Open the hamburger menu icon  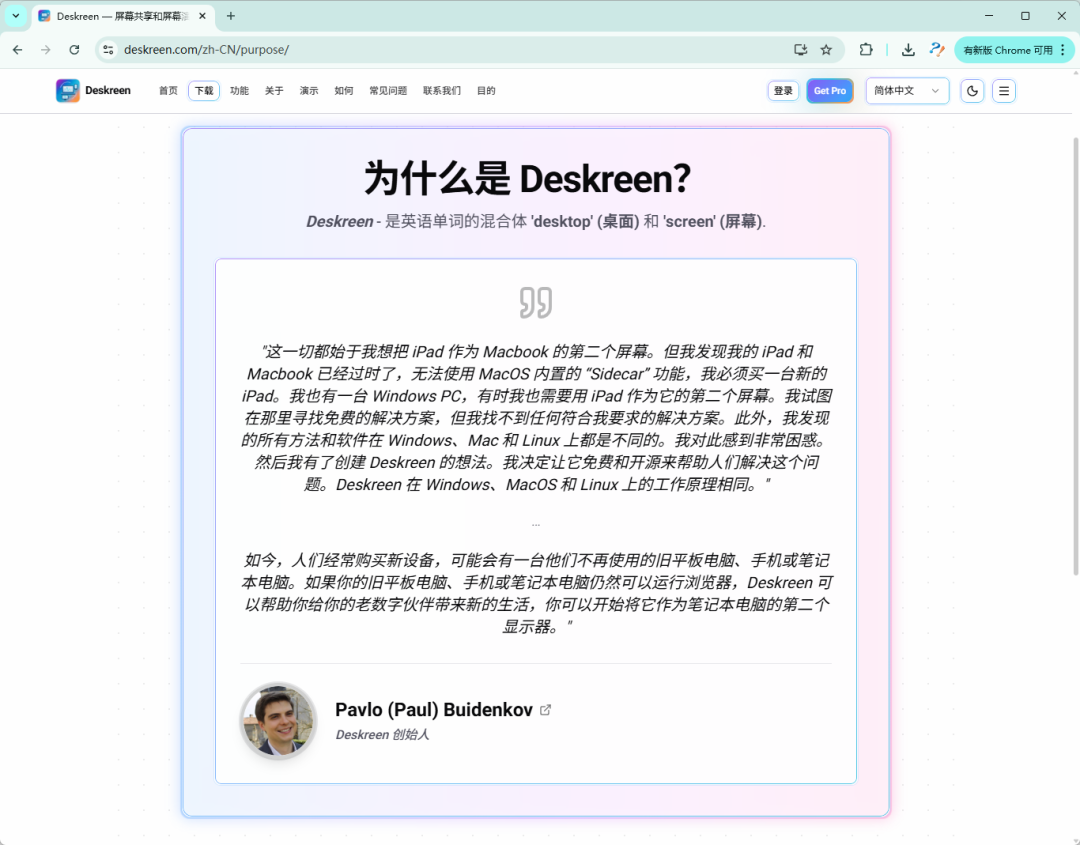[x=1004, y=91]
